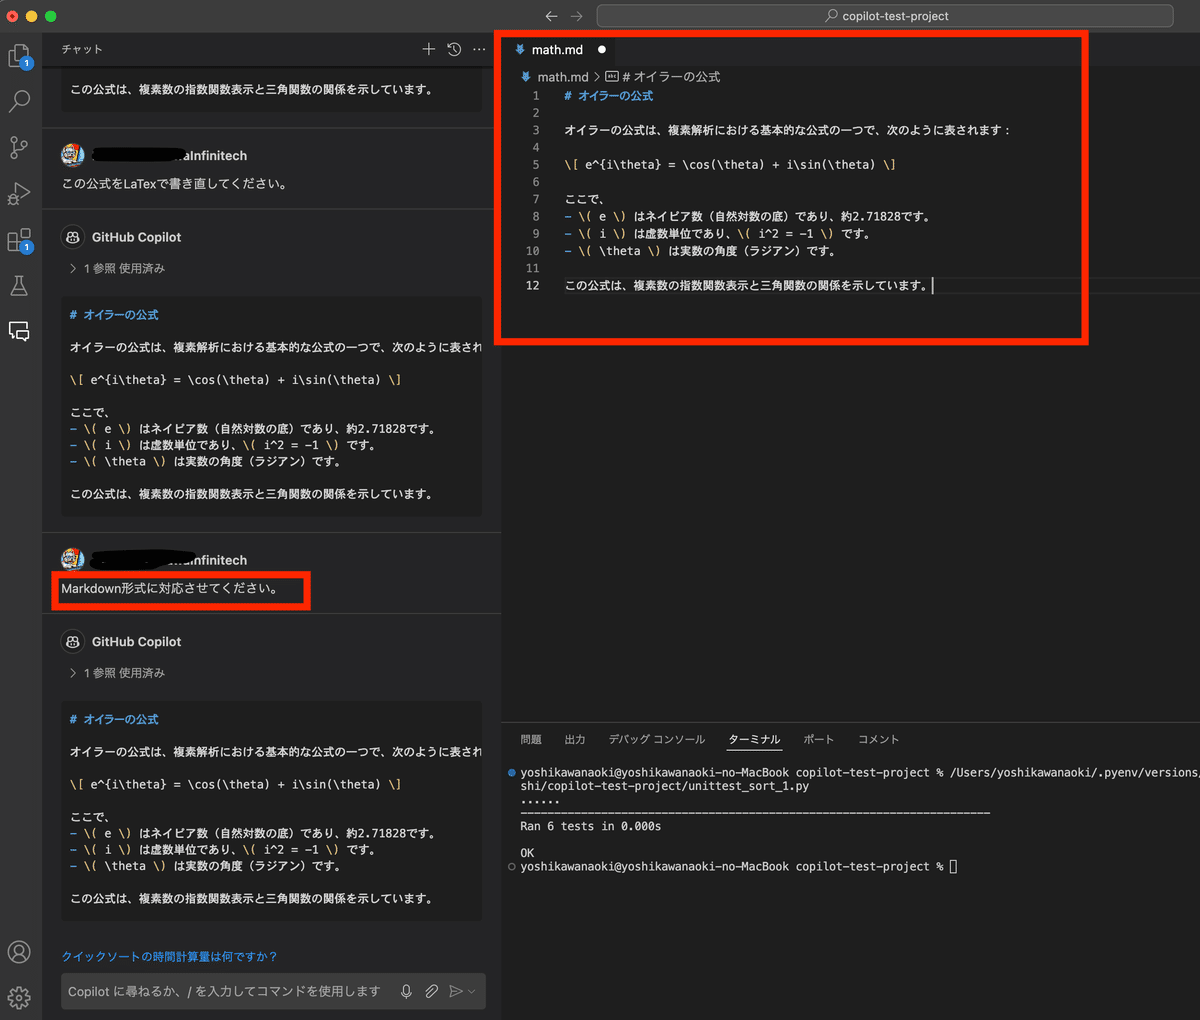Open send options dropdown arrow
Screen dimensions: 1200x1020
point(472,991)
